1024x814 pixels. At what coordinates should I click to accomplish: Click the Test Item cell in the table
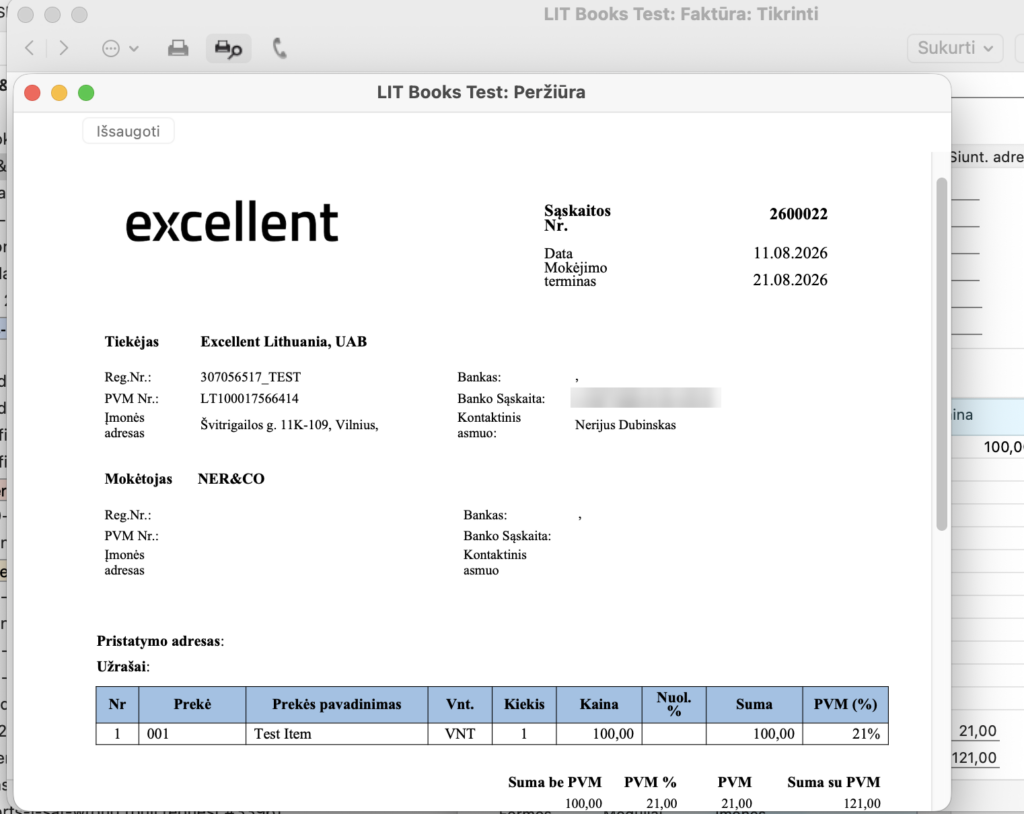[x=337, y=734]
